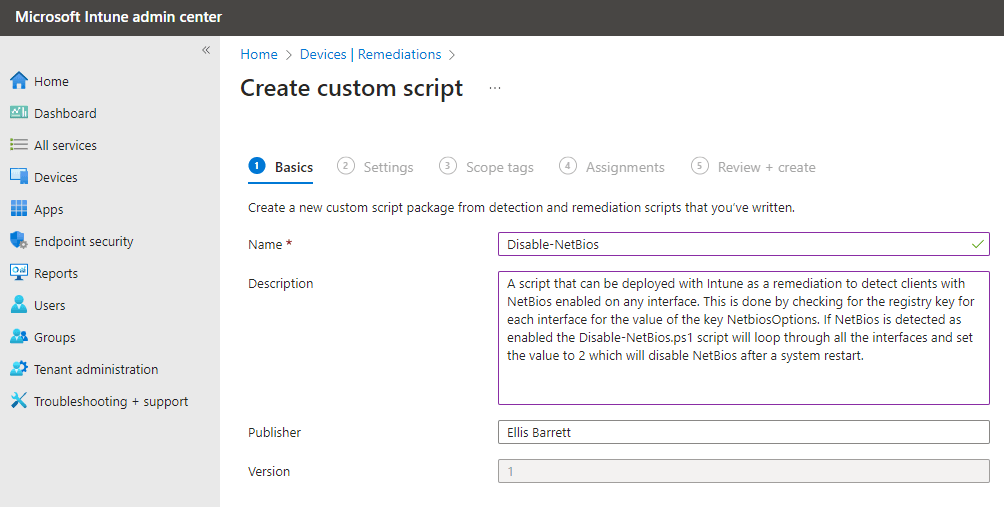Click the Troubleshooting + support tools icon

(19, 401)
